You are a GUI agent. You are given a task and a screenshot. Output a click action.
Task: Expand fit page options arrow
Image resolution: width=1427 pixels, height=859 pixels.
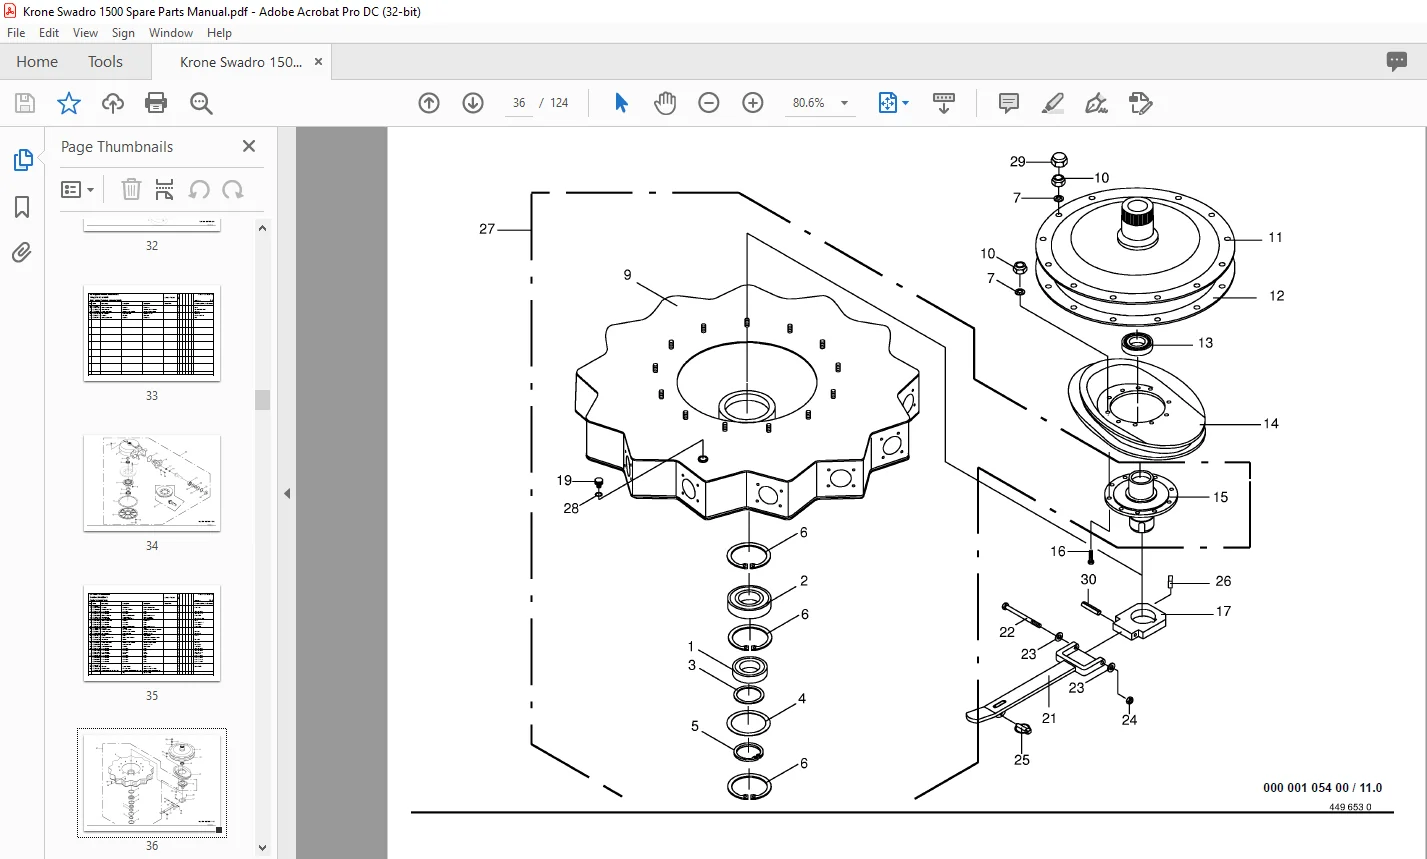click(x=905, y=103)
